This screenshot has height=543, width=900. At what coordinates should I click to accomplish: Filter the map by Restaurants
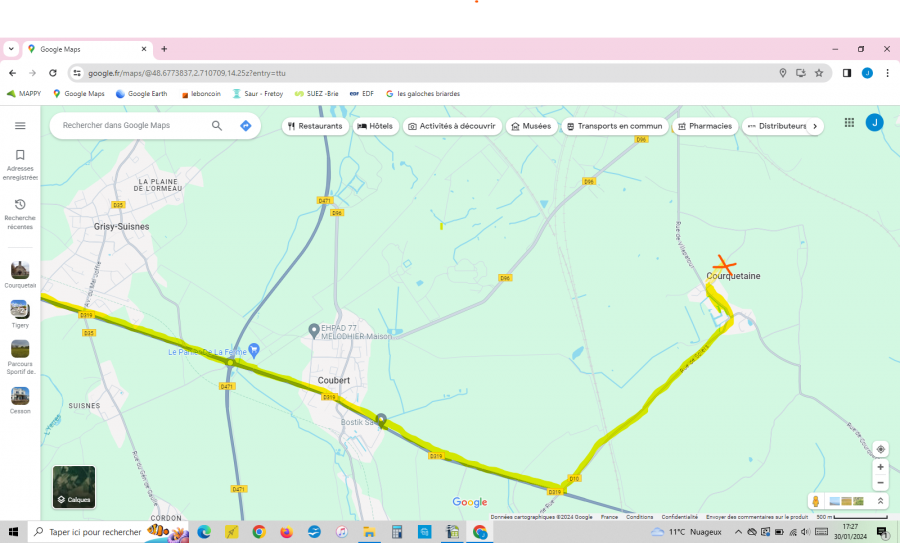click(x=314, y=126)
